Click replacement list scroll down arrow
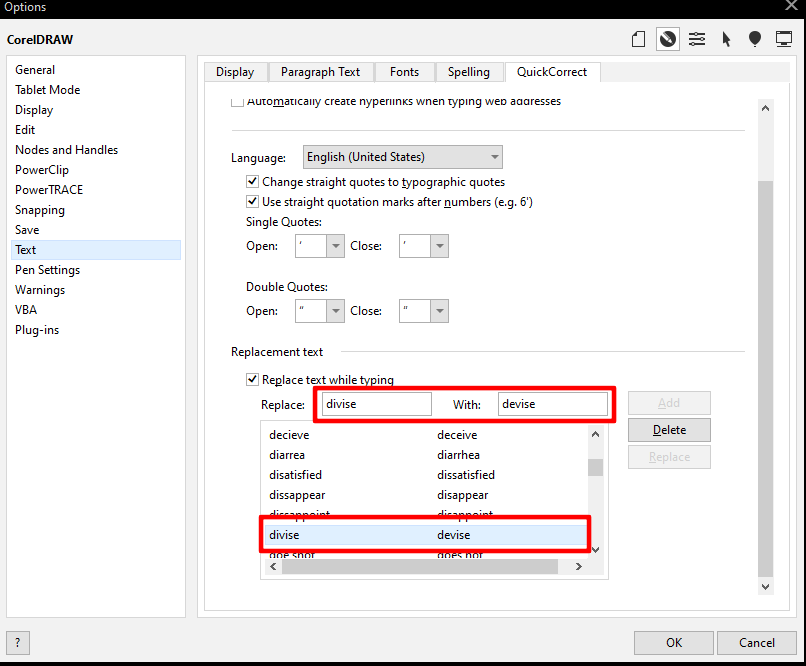This screenshot has height=666, width=806. [595, 550]
